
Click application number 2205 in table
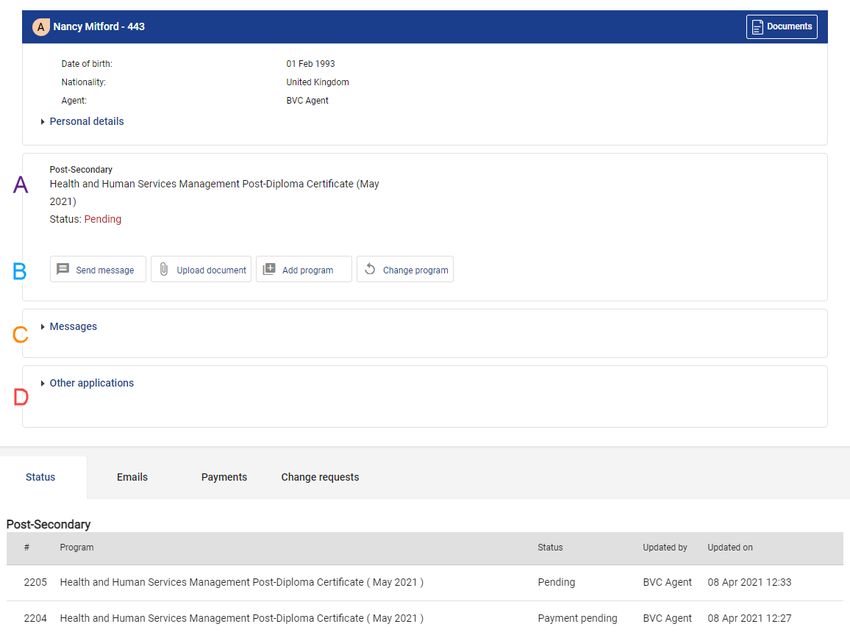(35, 582)
